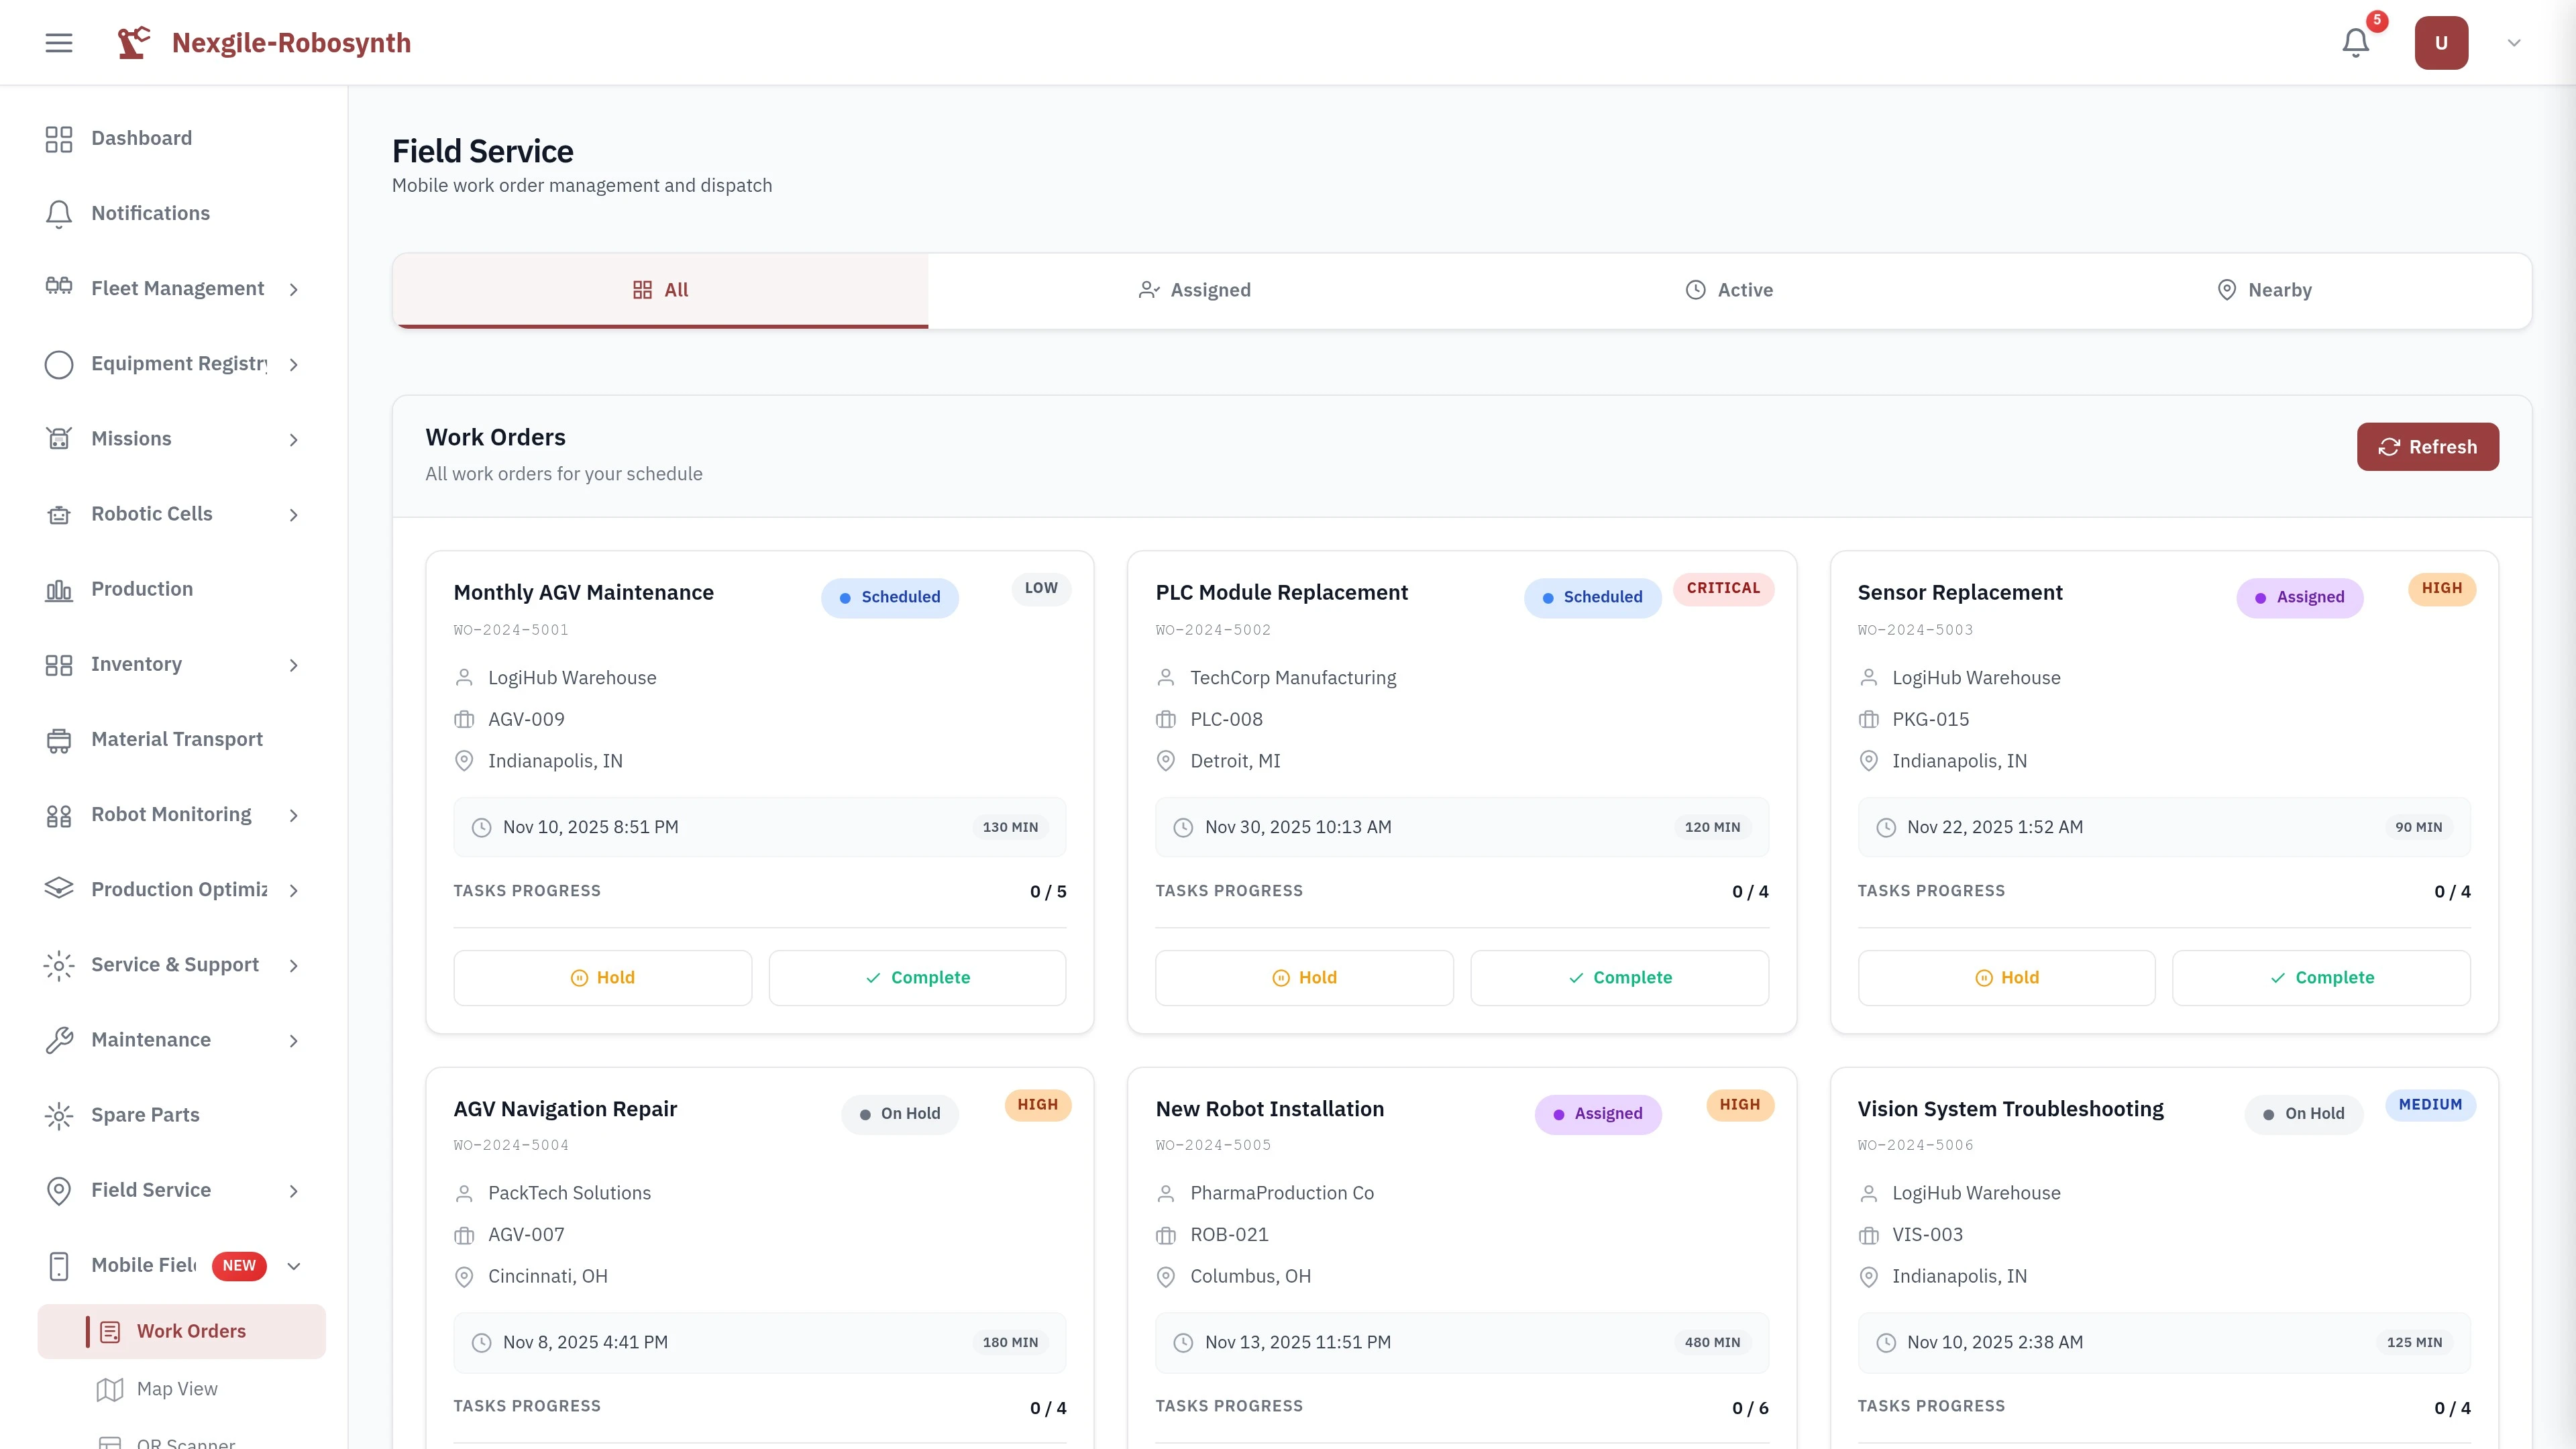
Task: Expand the Fleet Management section
Action: [293, 289]
